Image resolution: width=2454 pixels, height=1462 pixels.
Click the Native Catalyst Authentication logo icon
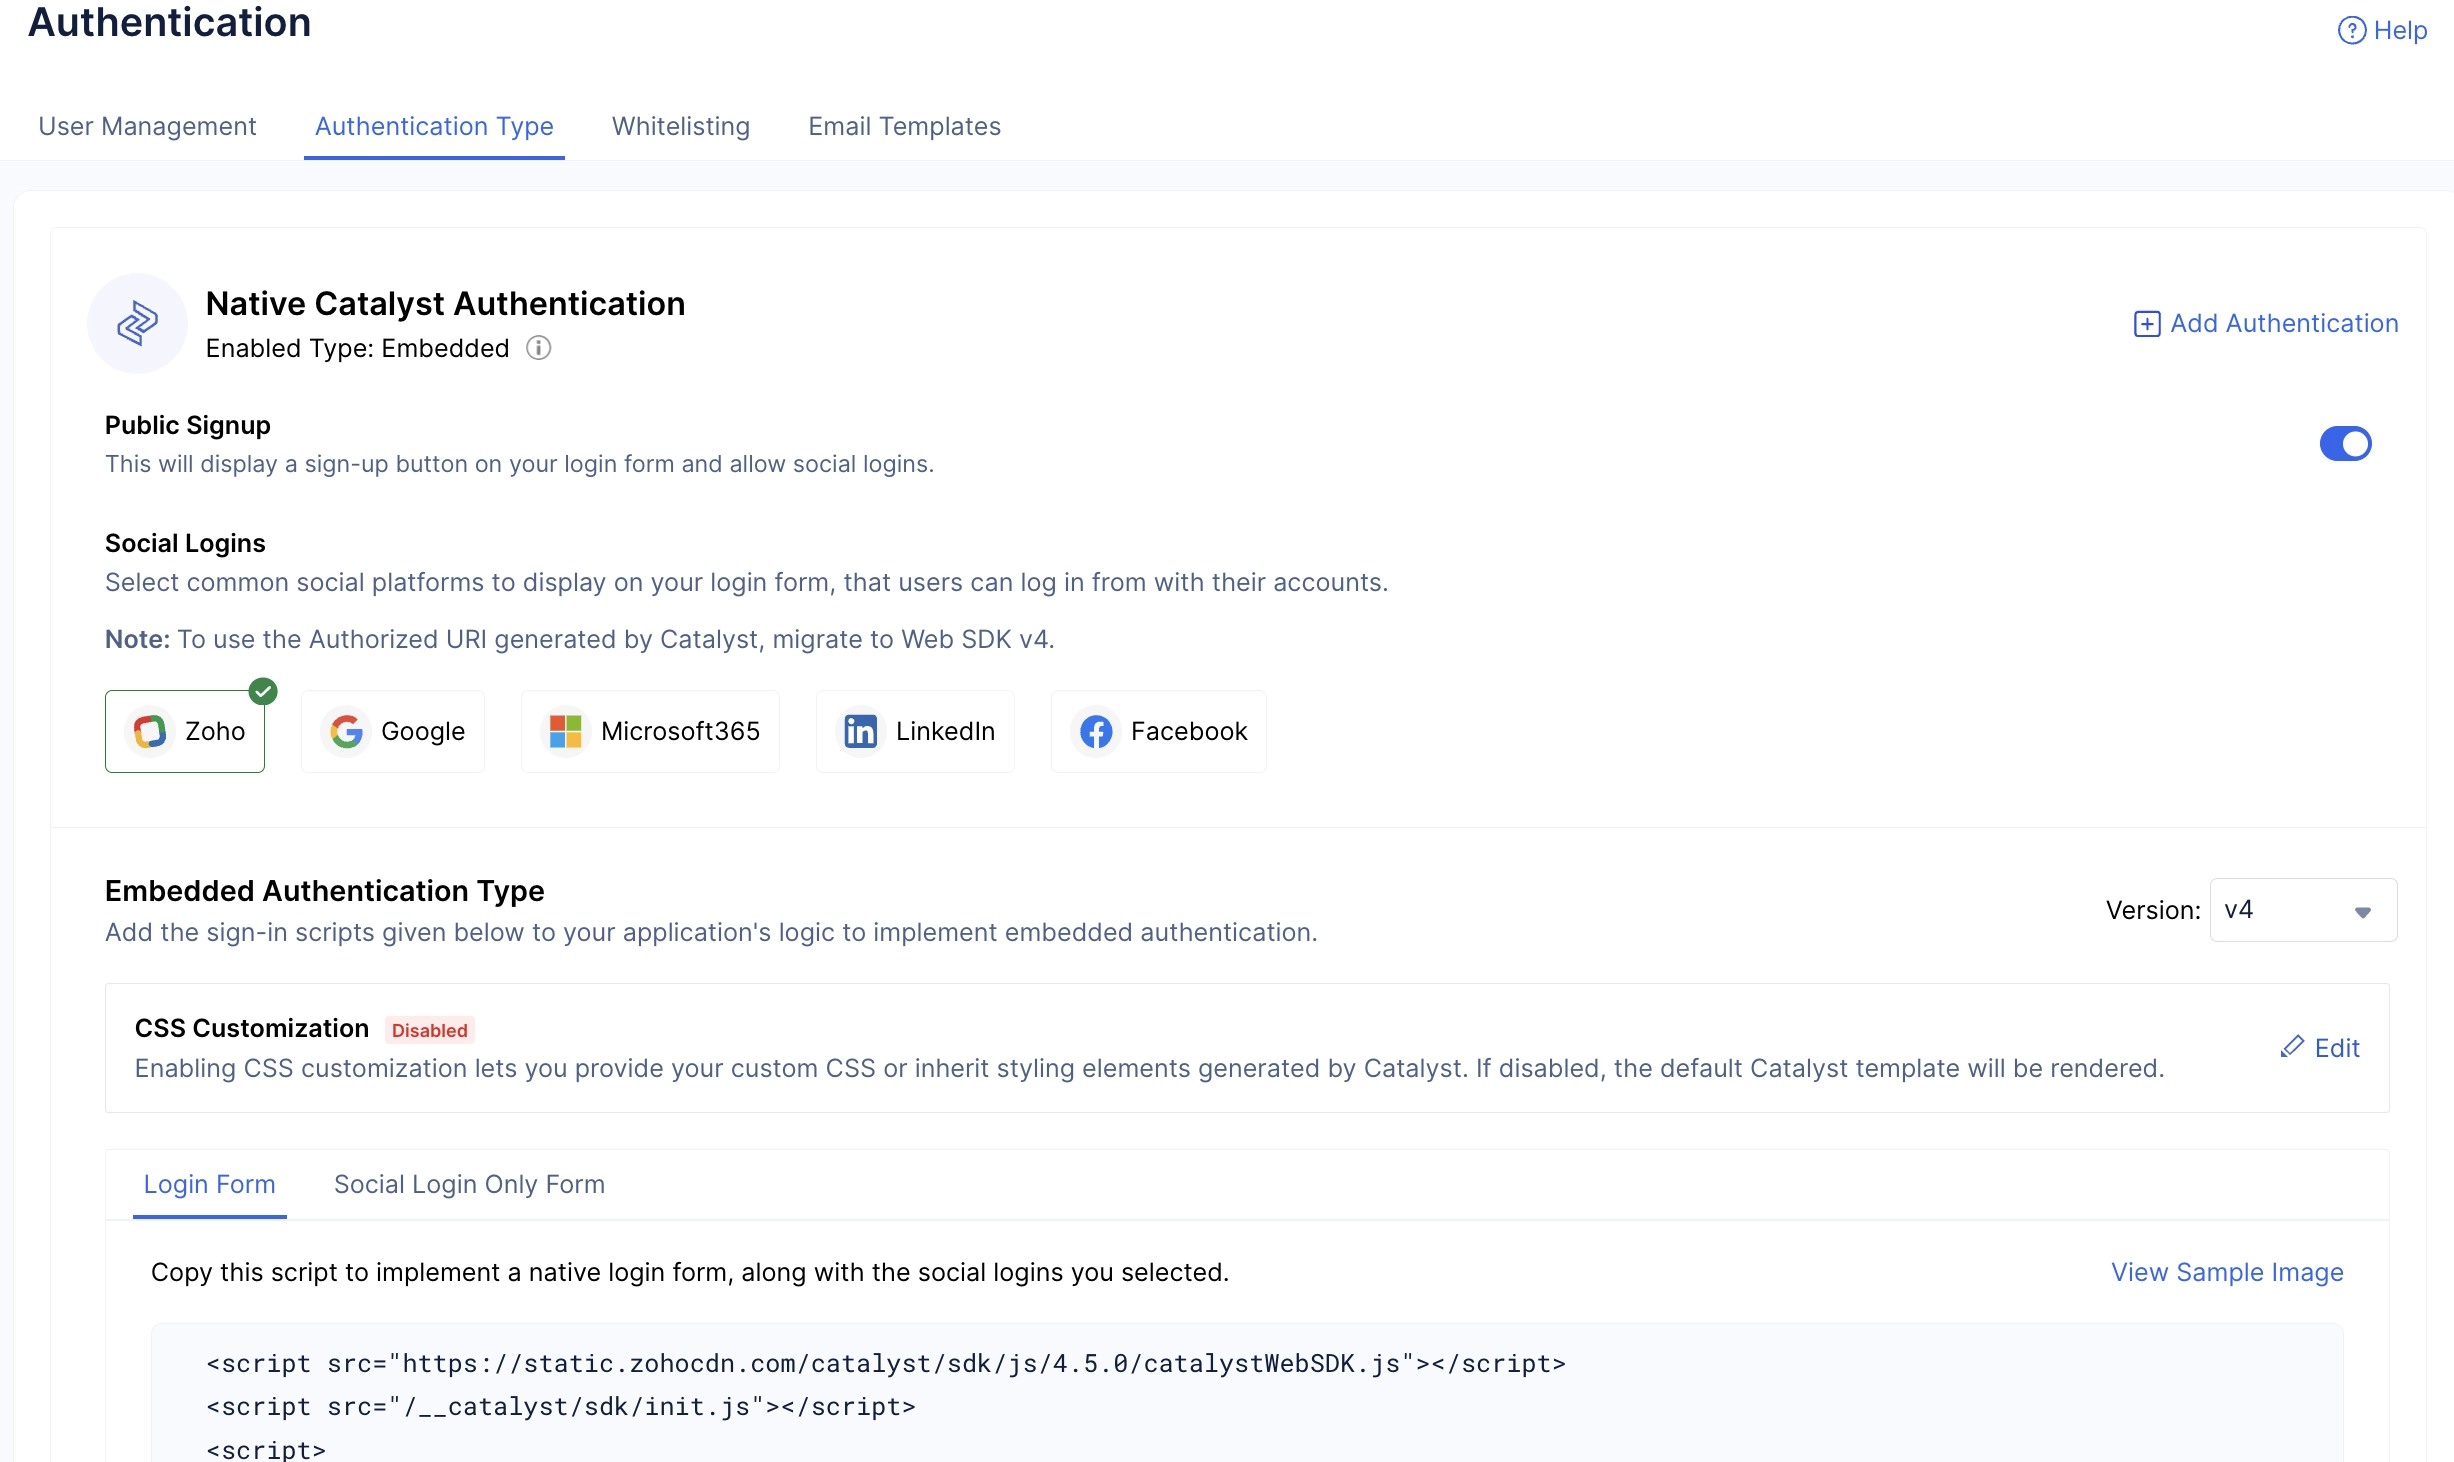point(137,323)
